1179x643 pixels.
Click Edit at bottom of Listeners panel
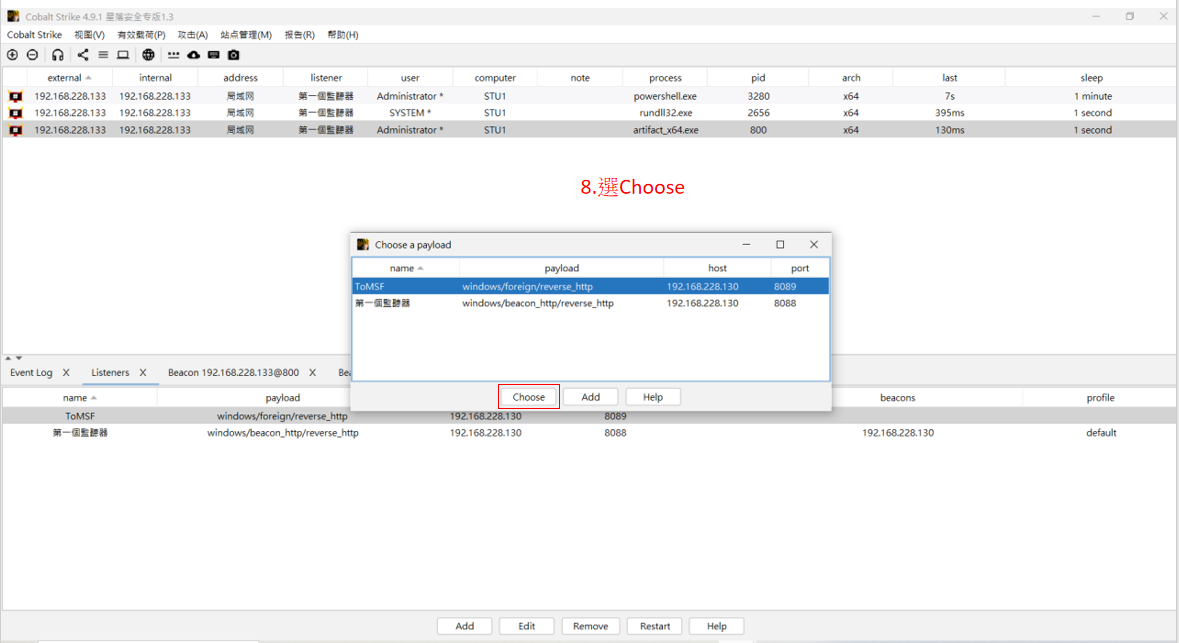526,626
